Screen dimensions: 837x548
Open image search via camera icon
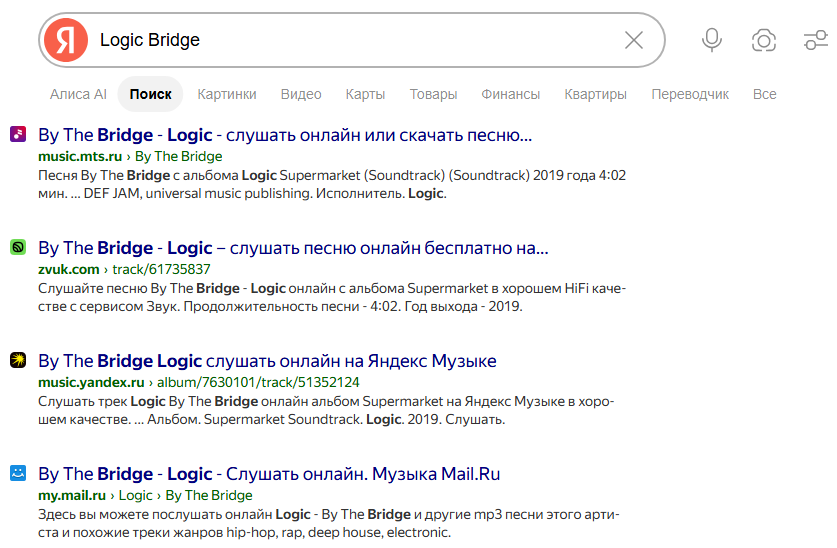763,40
